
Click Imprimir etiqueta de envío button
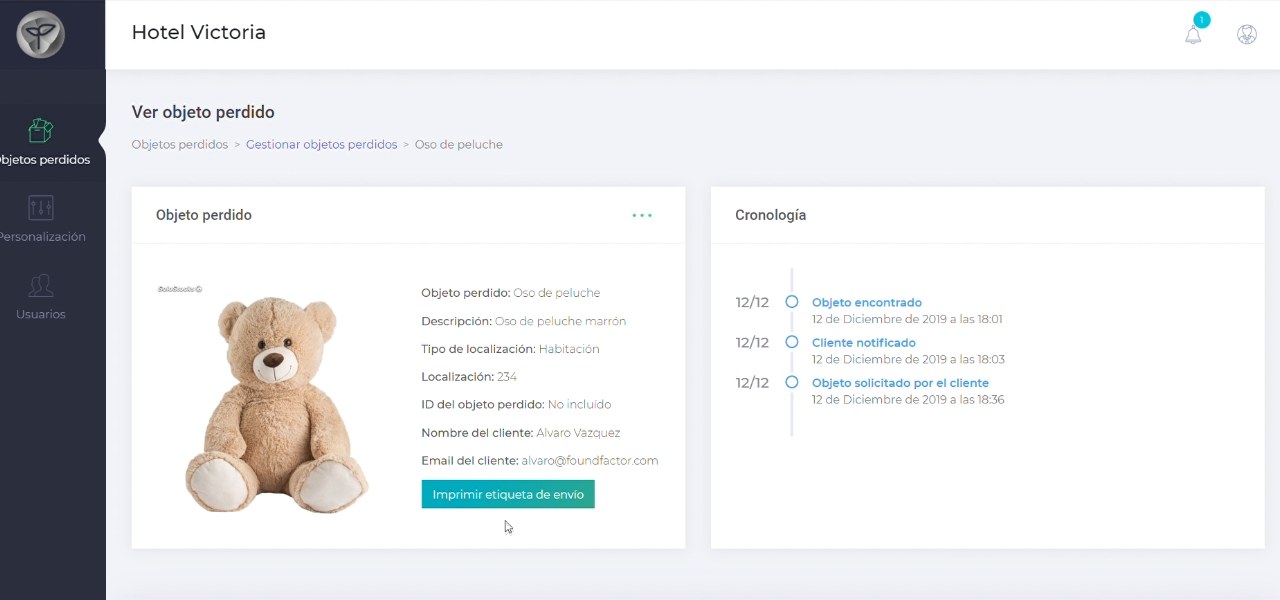(x=508, y=494)
